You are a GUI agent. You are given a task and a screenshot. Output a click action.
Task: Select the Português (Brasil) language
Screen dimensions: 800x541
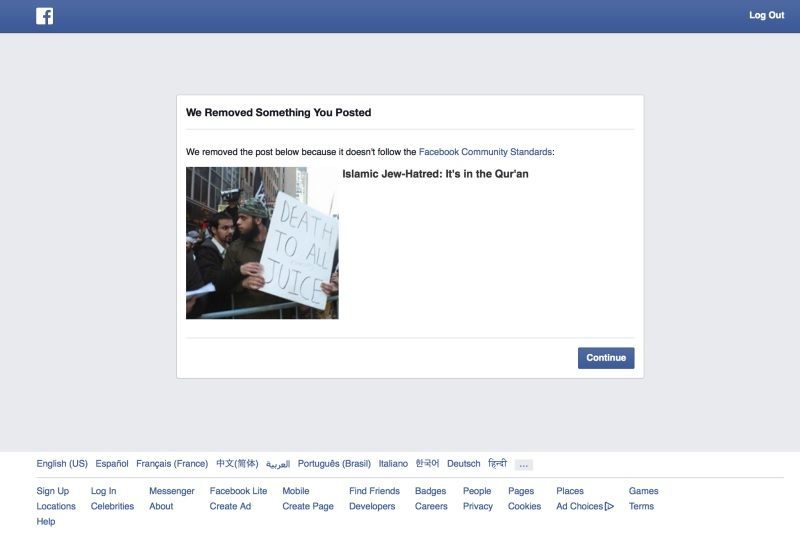(334, 463)
